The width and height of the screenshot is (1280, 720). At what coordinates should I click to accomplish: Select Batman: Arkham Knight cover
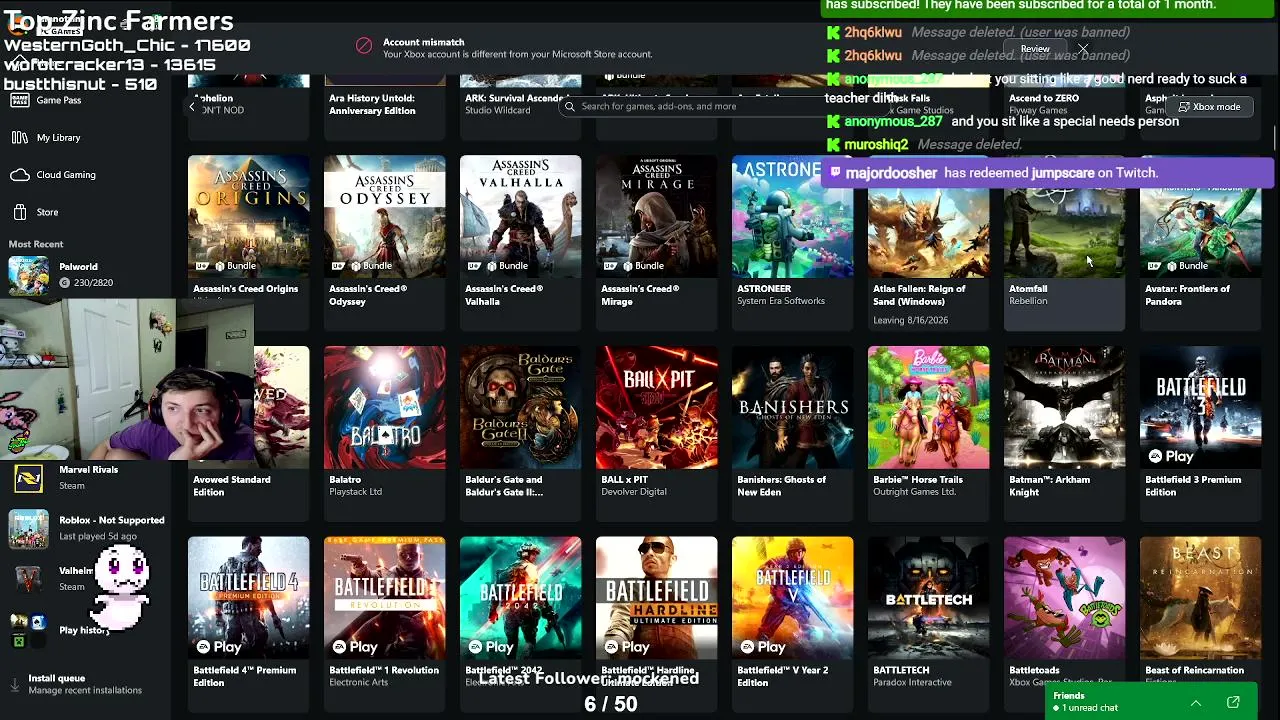click(1064, 407)
